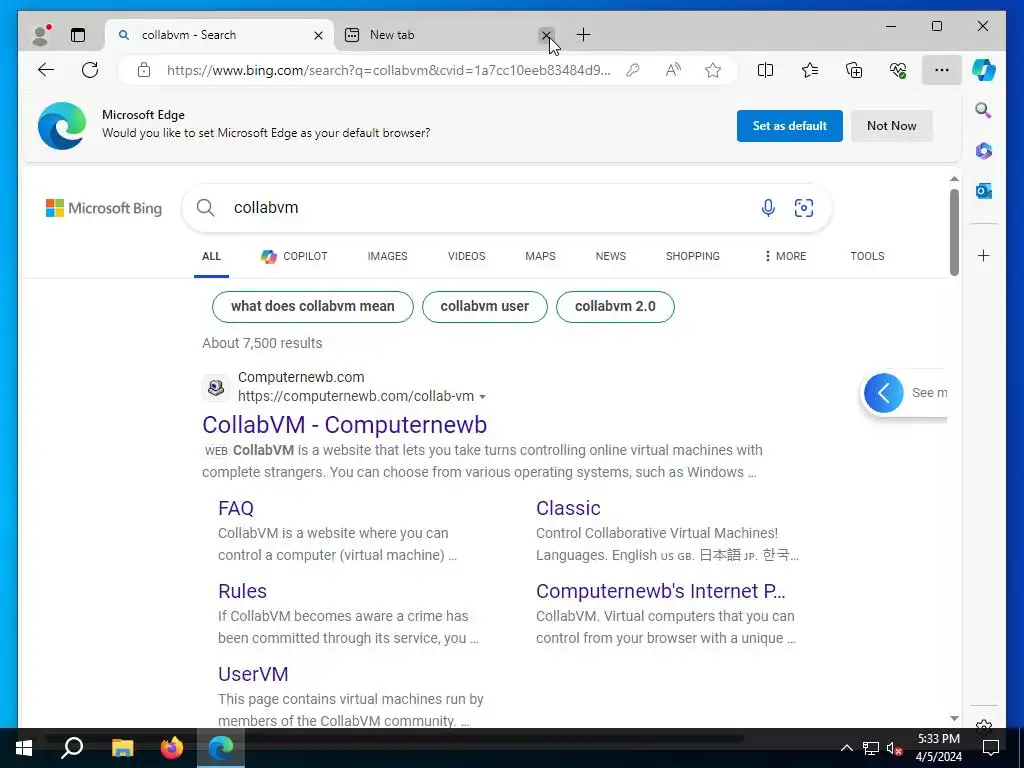1024x768 pixels.
Task: Toggle split screen view
Action: [765, 70]
